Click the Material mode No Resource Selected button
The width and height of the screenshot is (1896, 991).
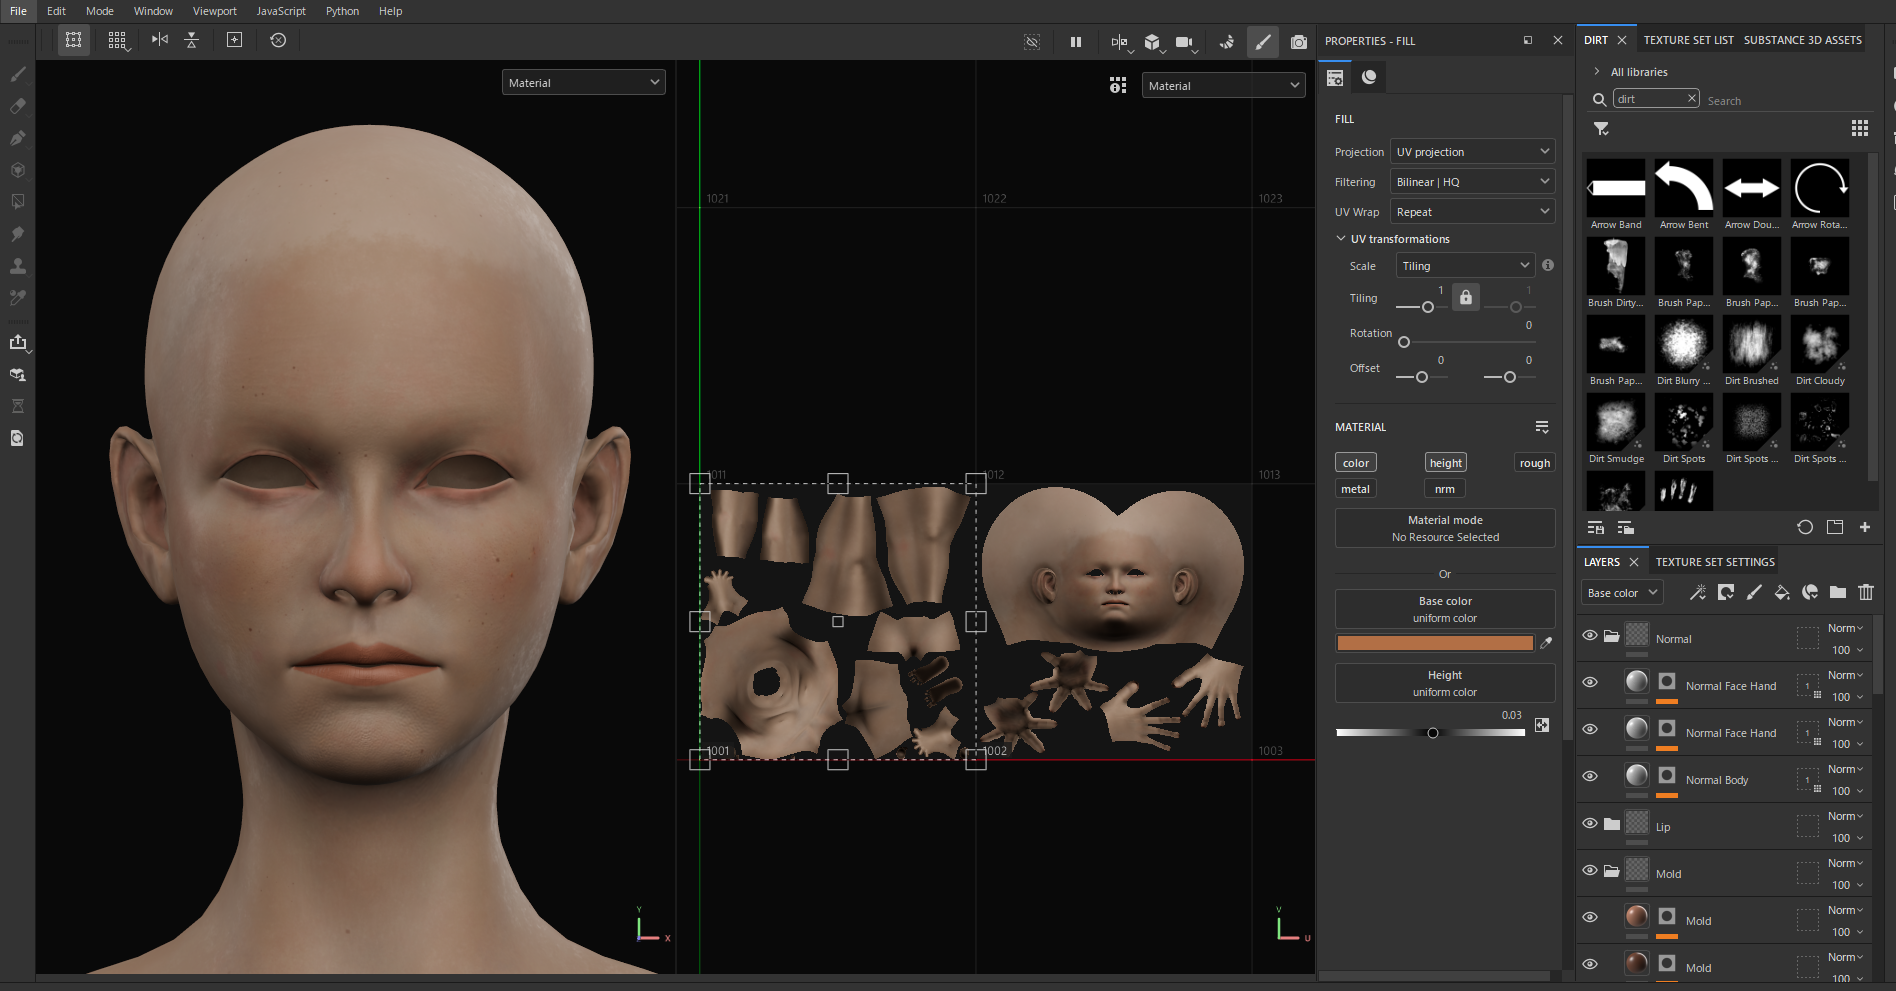1445,528
